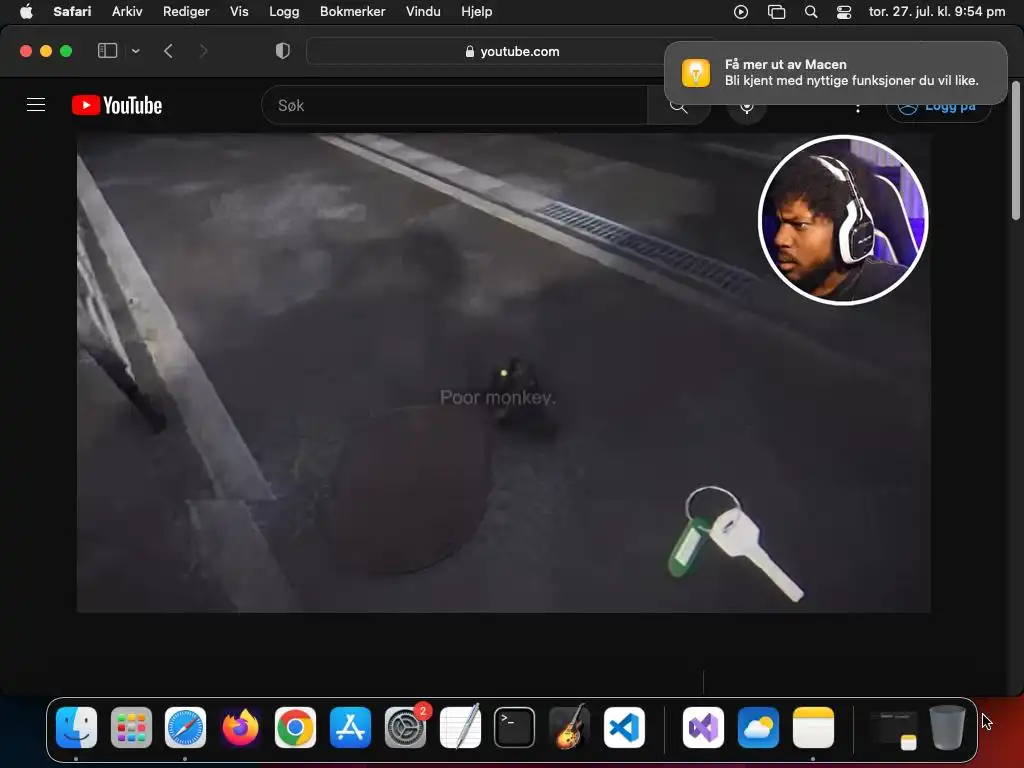Open Now Playing in the menu bar
1024x768 pixels.
741,12
